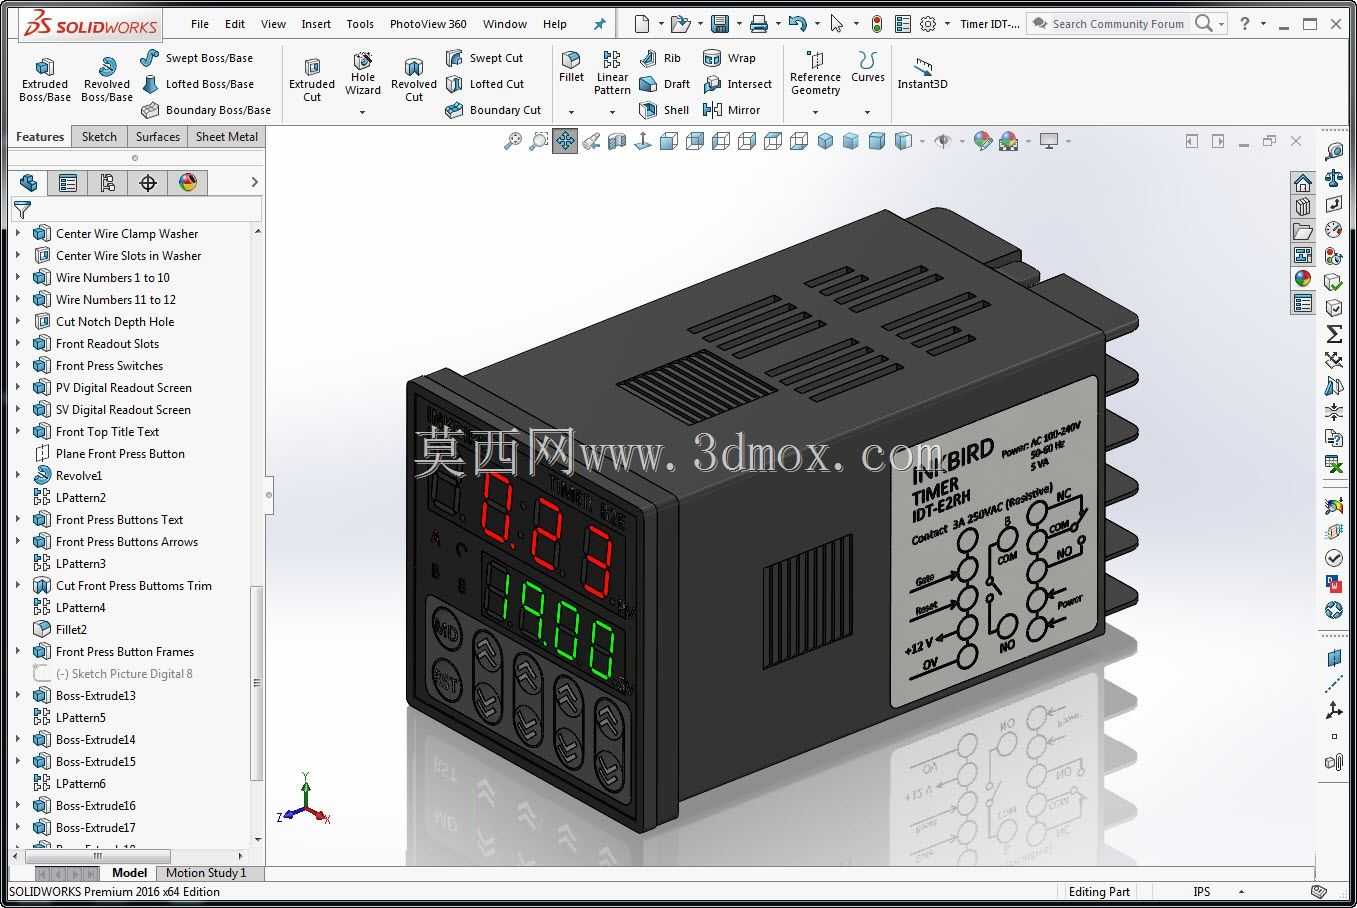Select the Extruded Boss/Base tool
This screenshot has height=908, width=1357.
point(45,79)
